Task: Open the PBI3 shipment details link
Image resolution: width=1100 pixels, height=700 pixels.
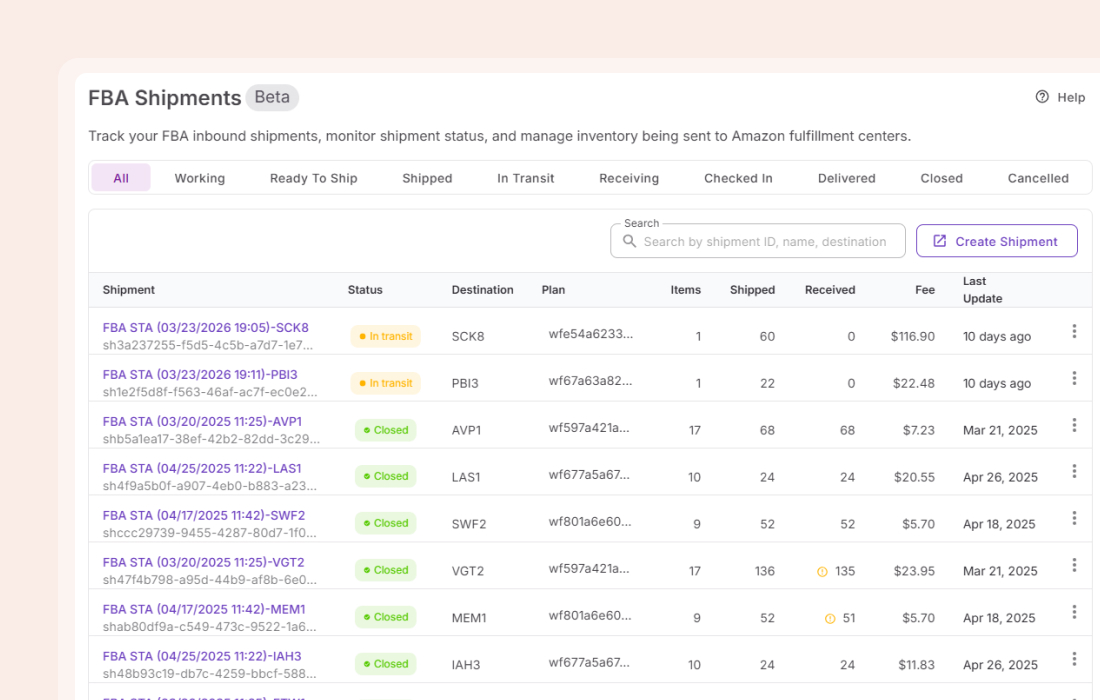Action: (200, 374)
